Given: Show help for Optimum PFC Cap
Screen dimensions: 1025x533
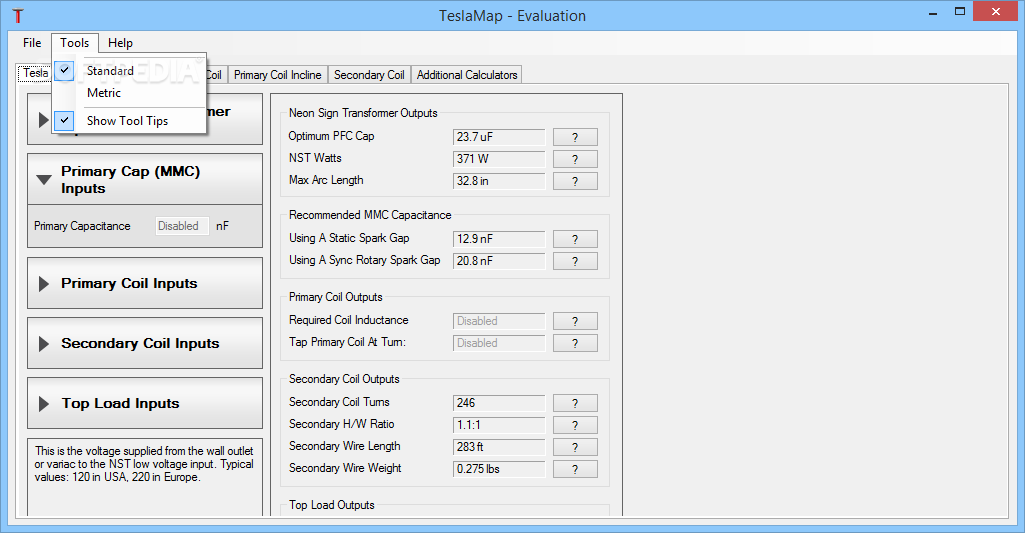Looking at the screenshot, I should (575, 137).
